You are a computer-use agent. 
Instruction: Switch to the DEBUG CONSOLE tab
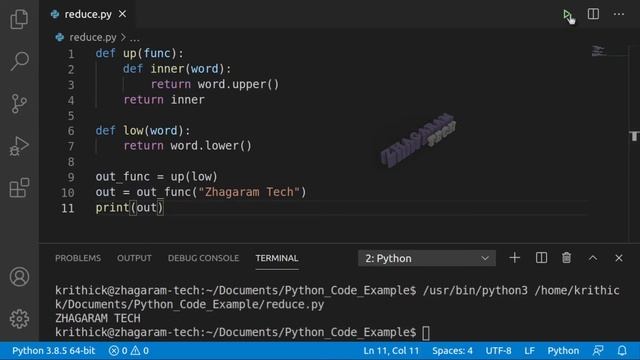203,258
